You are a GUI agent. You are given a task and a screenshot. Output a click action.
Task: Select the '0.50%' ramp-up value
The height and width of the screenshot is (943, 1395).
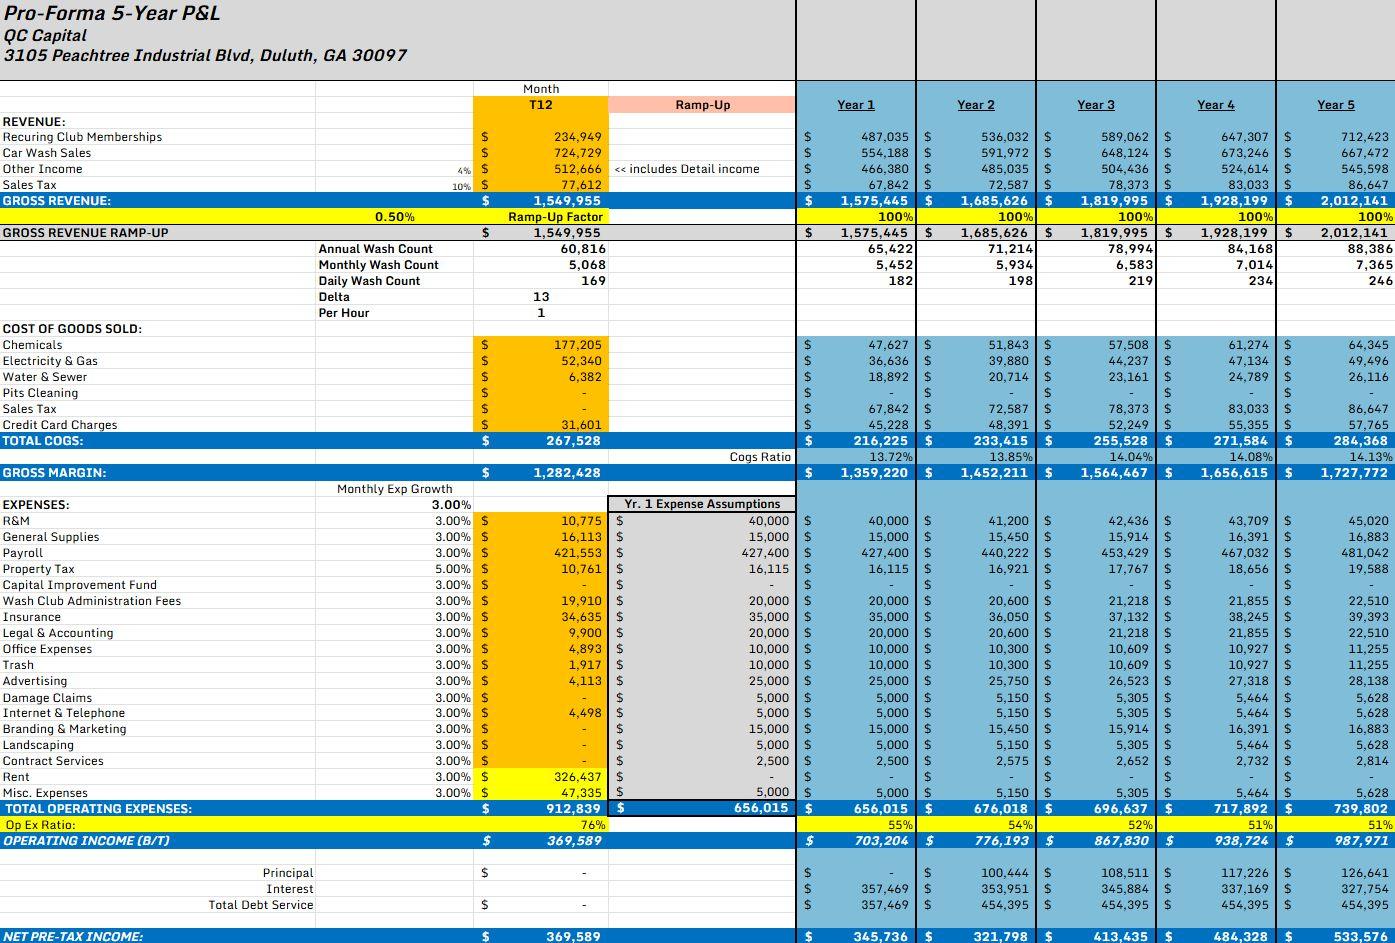click(x=395, y=217)
